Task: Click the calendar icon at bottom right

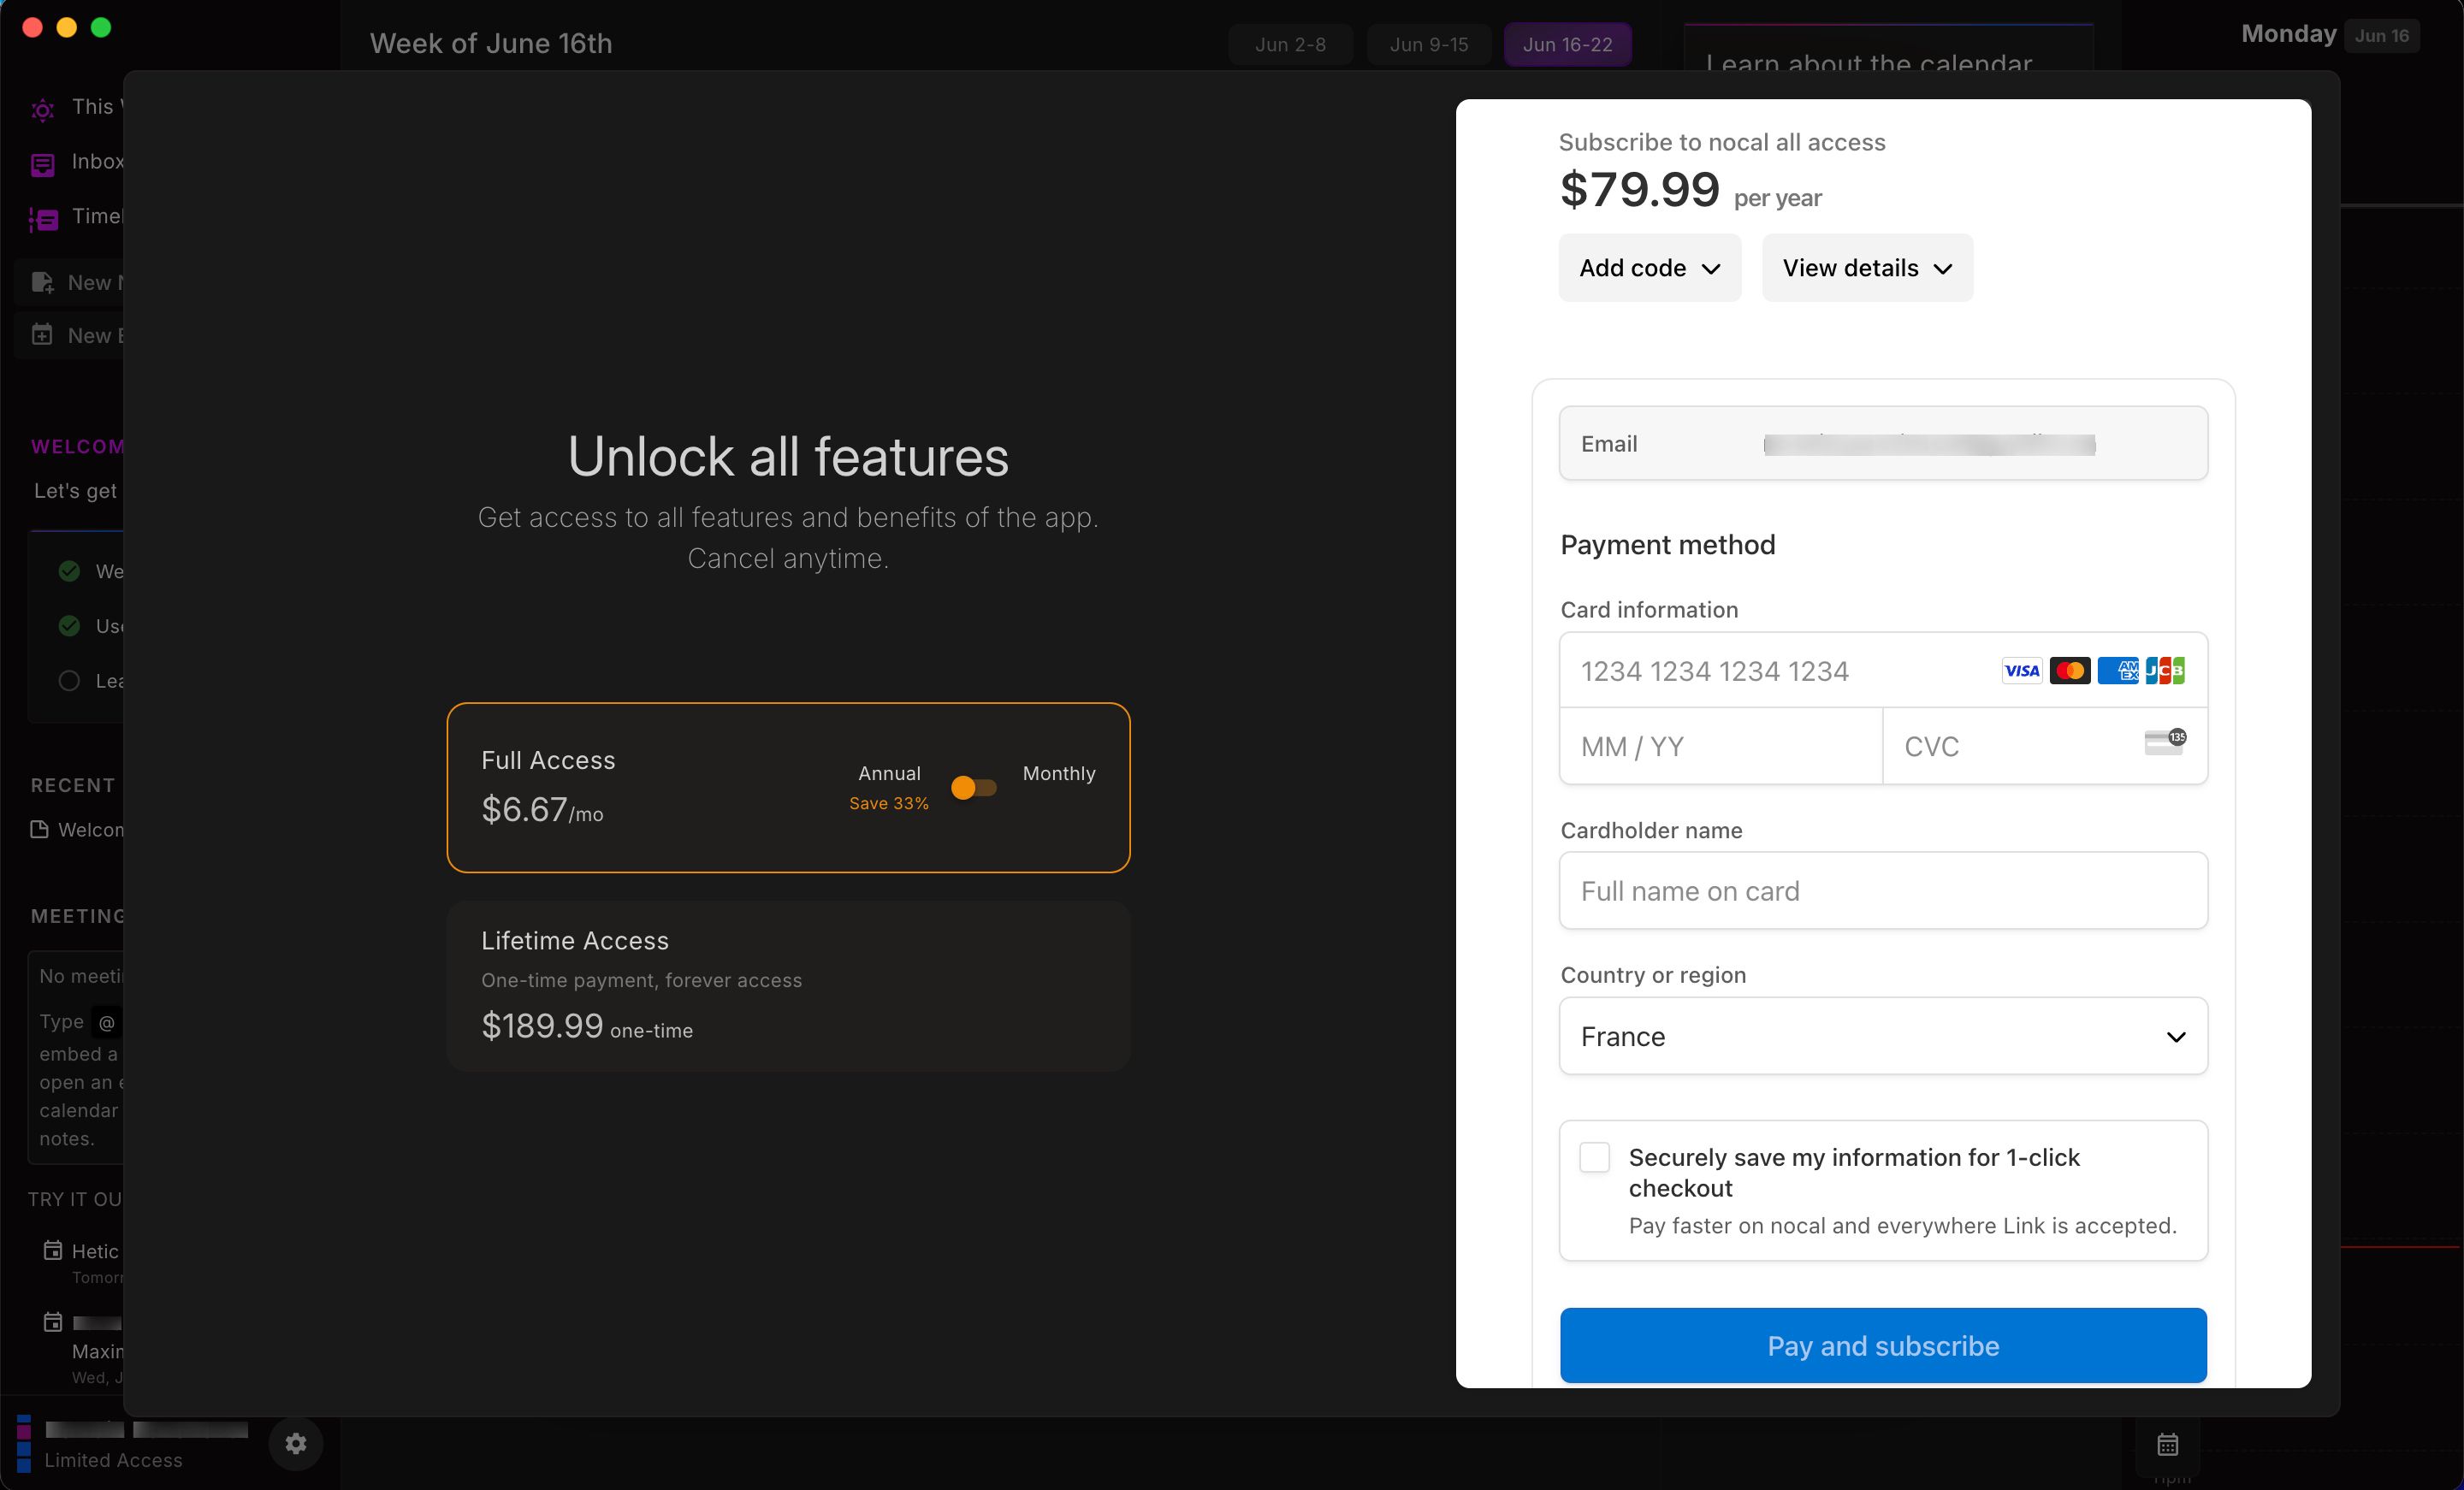Action: point(2167,1444)
